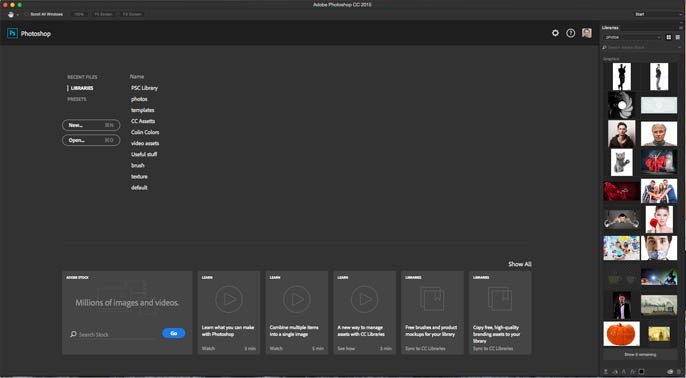Click the Open... button
Viewport: 686px width, 378px height.
(x=91, y=140)
